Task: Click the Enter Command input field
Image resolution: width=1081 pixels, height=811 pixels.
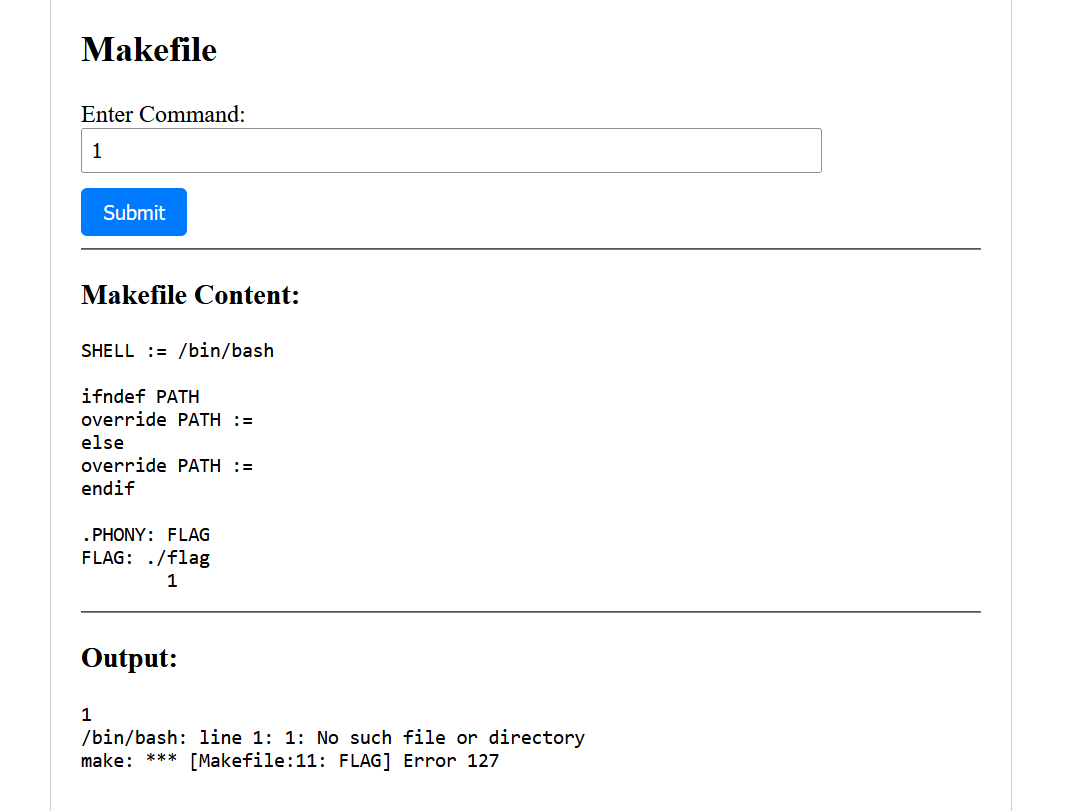Action: (451, 151)
